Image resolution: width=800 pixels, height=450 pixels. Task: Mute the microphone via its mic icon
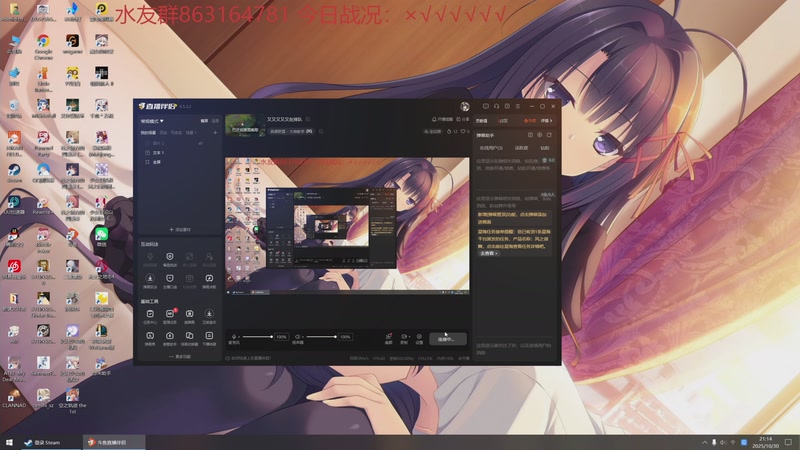(x=234, y=337)
